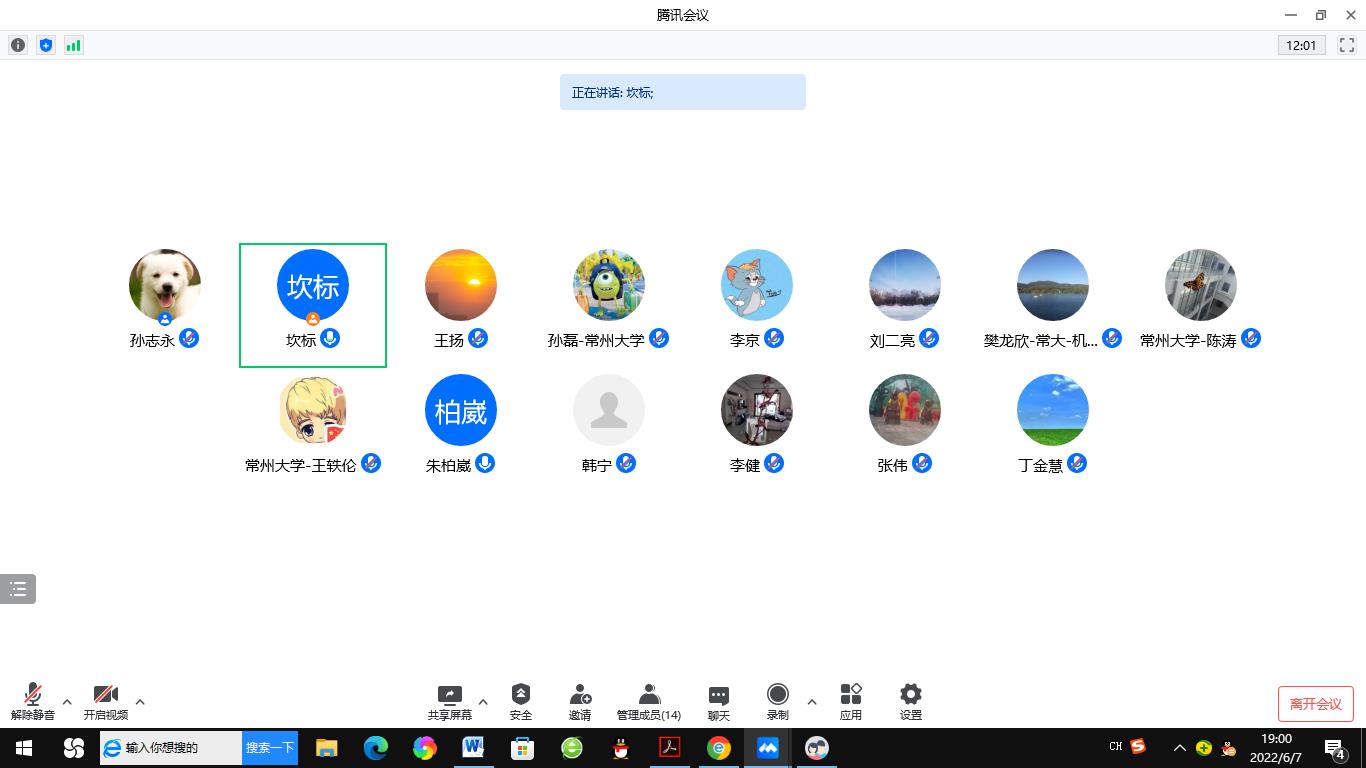Turn on camera with 开启视频
Screen dimensions: 1366x768
tap(106, 702)
